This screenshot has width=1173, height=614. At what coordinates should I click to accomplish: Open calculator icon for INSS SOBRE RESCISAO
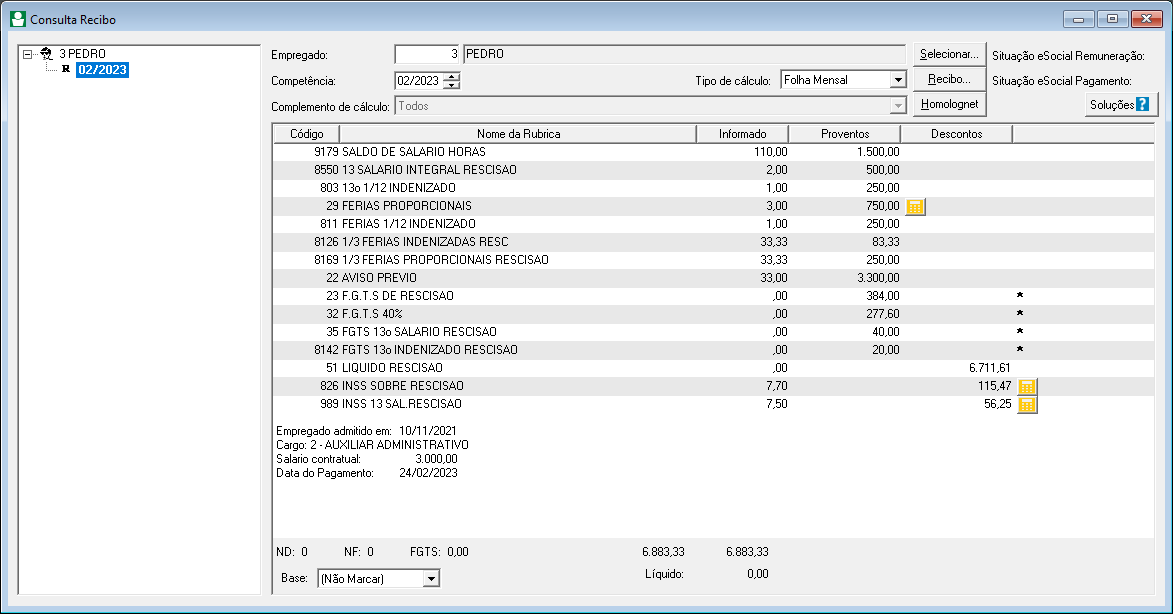tap(1027, 387)
